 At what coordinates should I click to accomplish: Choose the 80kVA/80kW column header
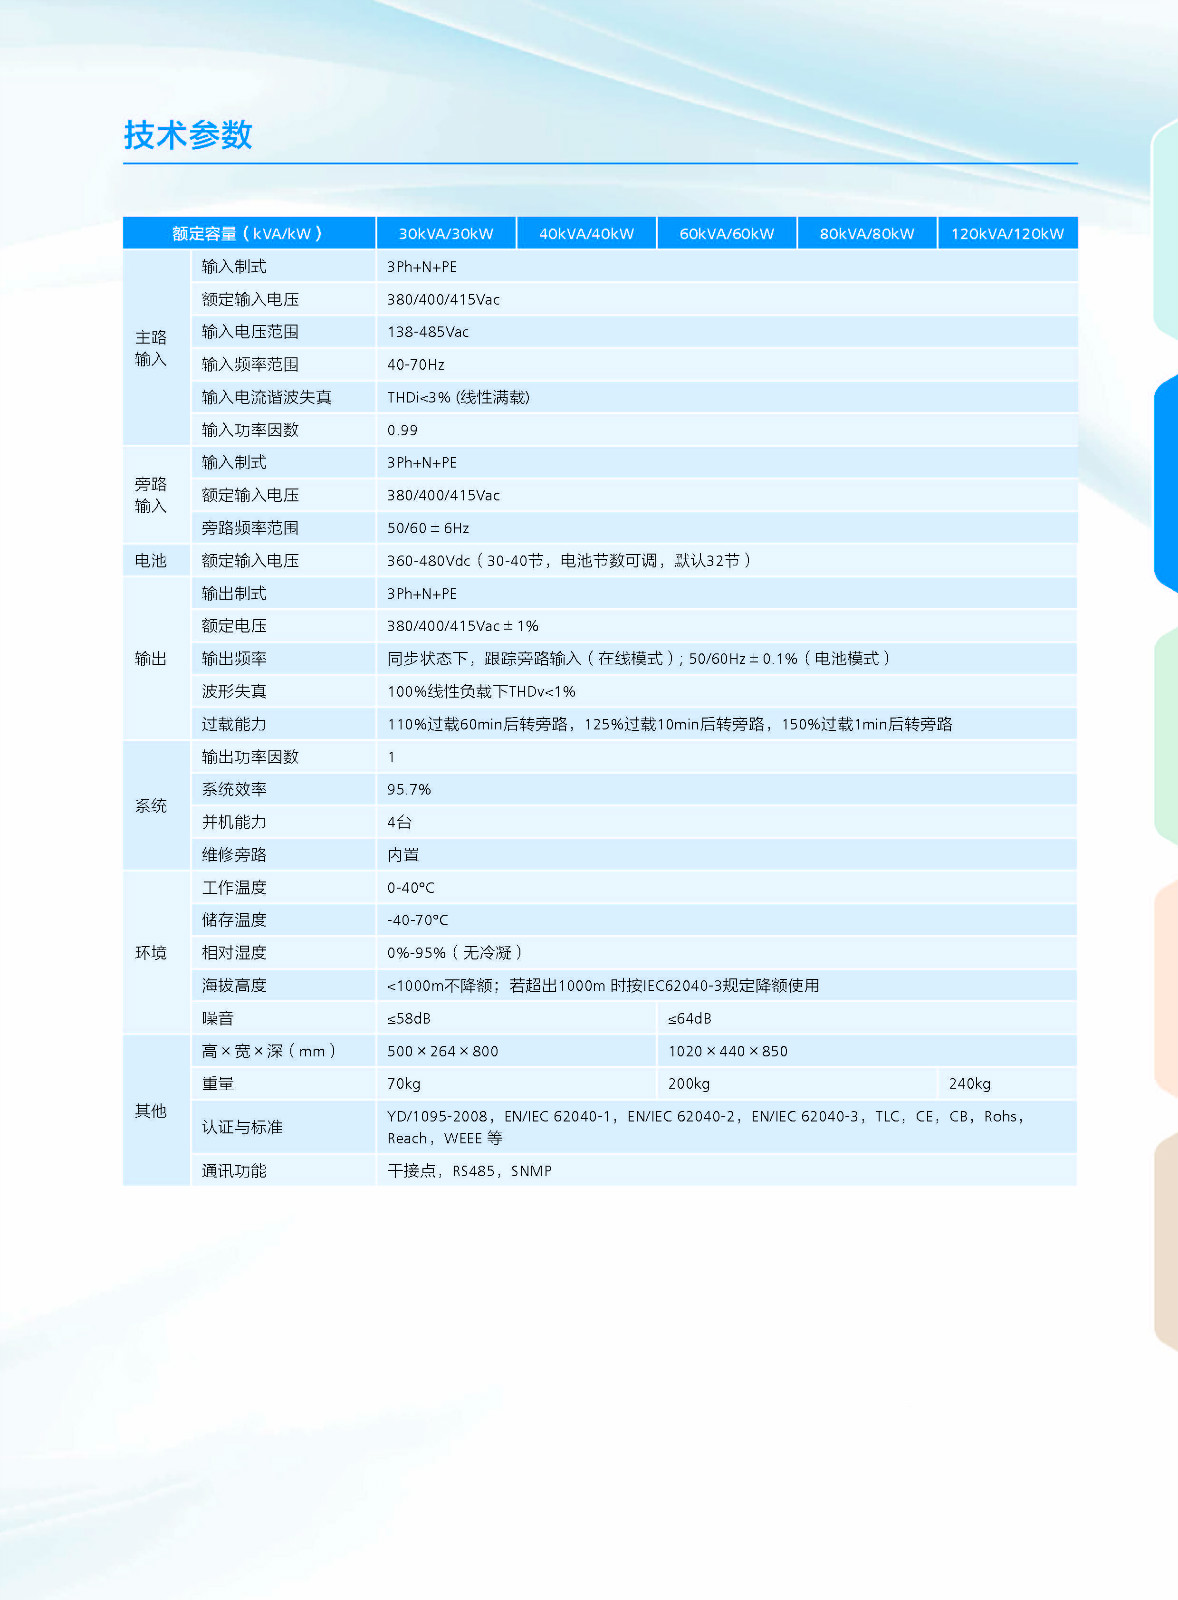click(x=867, y=233)
